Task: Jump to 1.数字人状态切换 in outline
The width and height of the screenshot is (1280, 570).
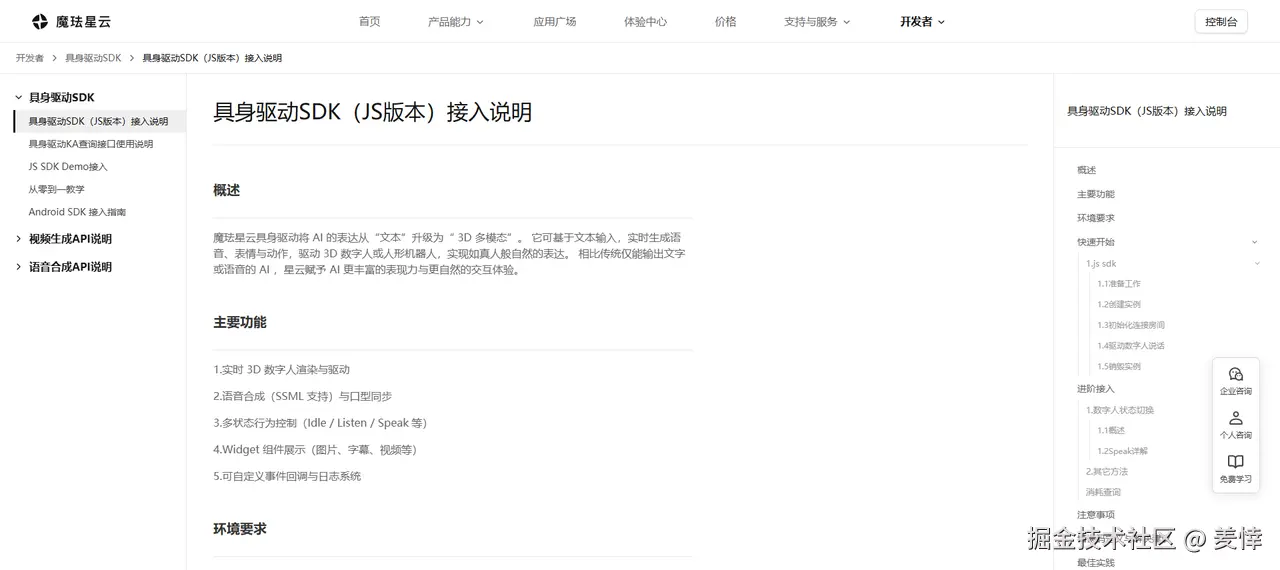Action: click(1120, 410)
